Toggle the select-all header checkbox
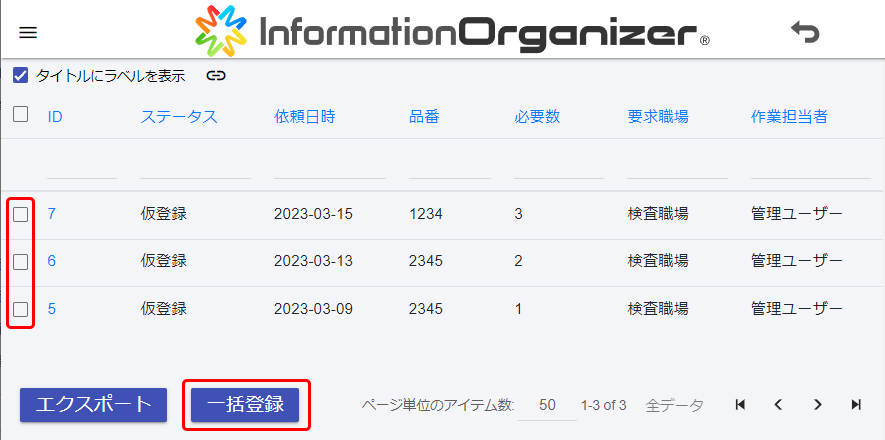The width and height of the screenshot is (885, 440). pos(20,115)
